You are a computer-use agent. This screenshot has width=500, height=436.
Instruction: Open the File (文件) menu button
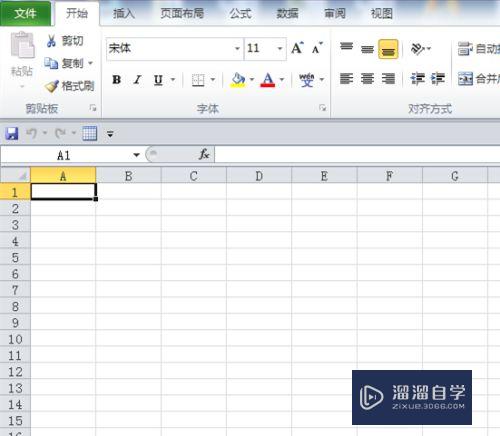[25, 13]
